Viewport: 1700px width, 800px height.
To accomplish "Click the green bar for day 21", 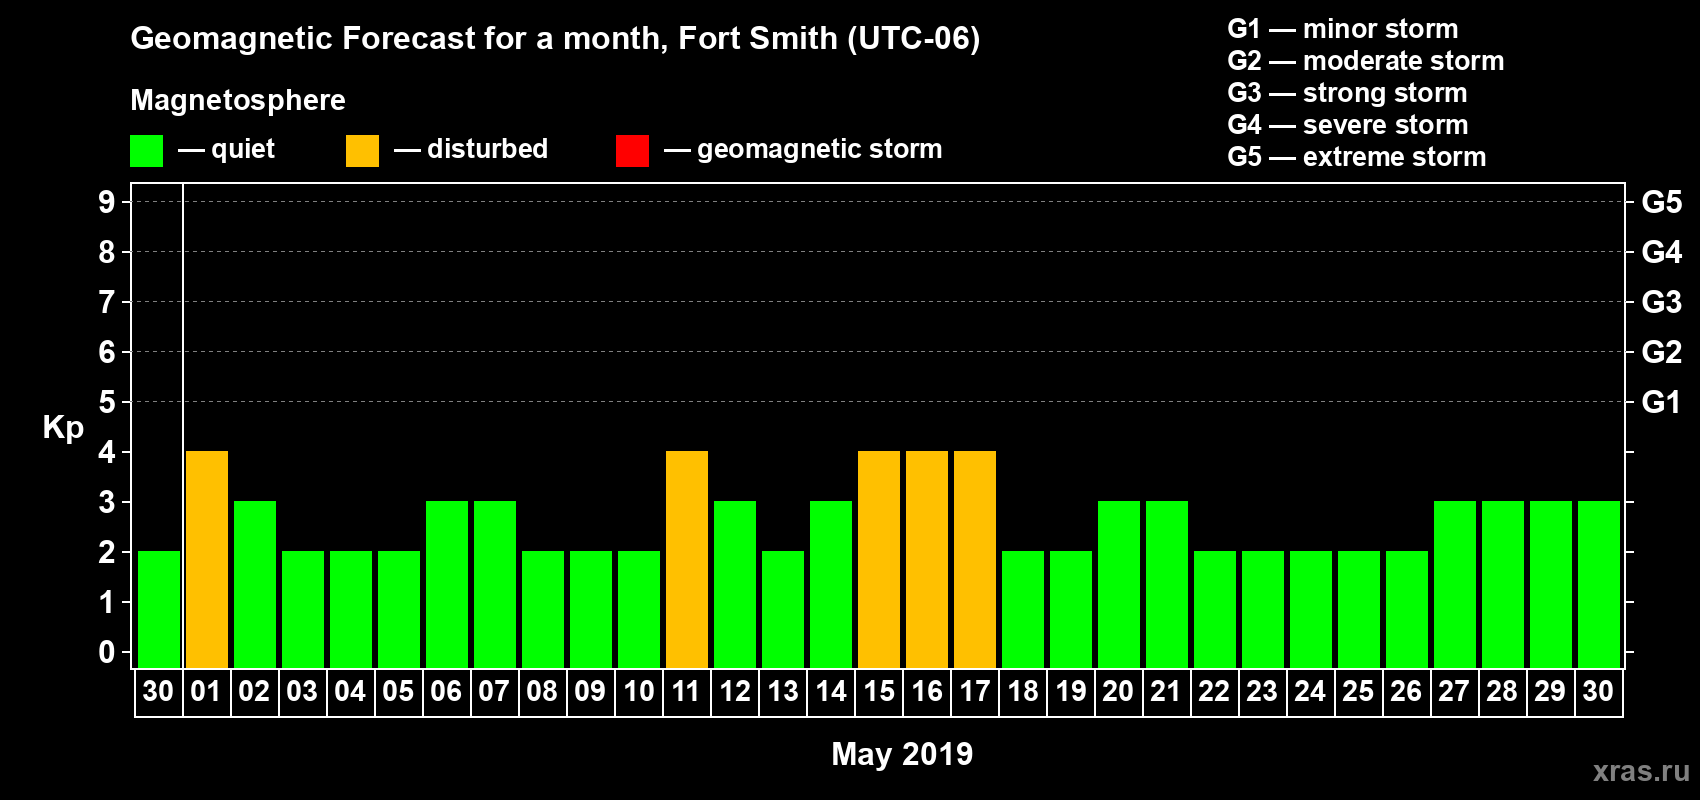I will click(1167, 584).
